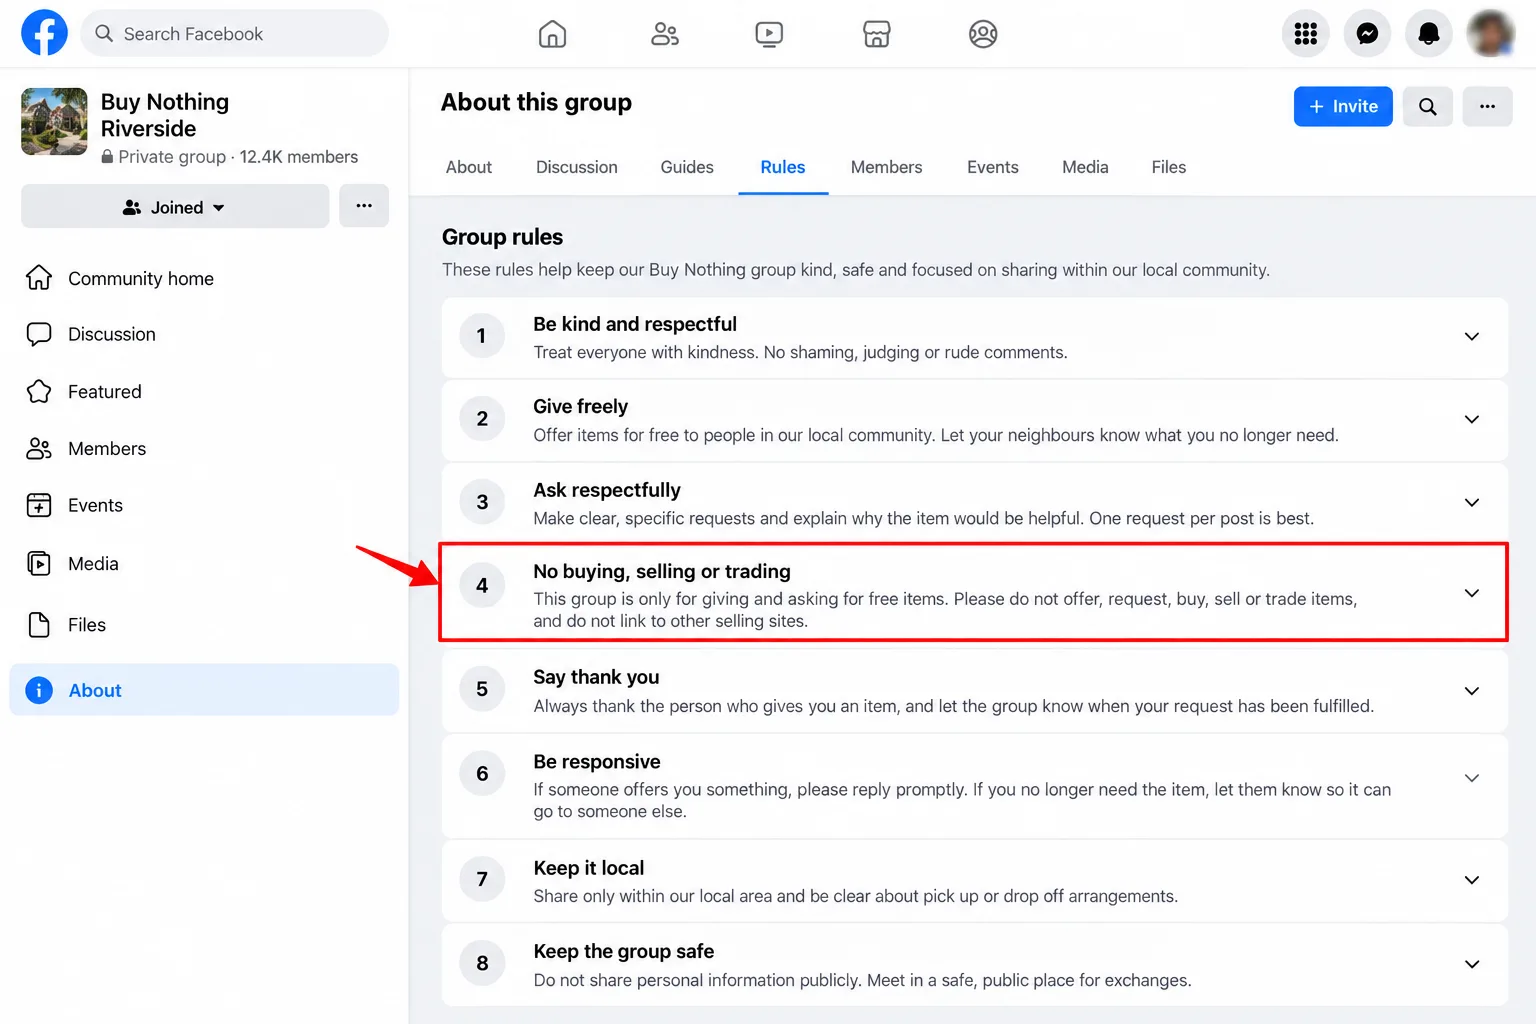
Task: Open the group header more options button
Action: (1487, 106)
